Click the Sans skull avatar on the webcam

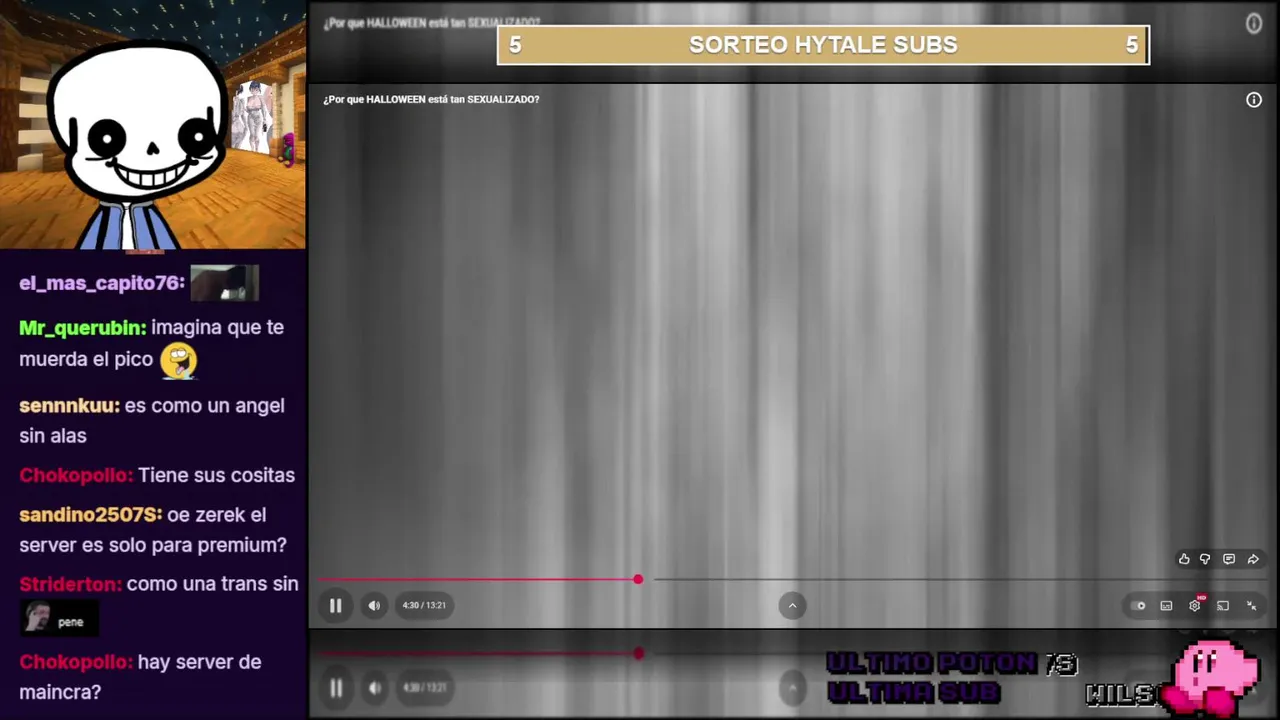(x=137, y=145)
